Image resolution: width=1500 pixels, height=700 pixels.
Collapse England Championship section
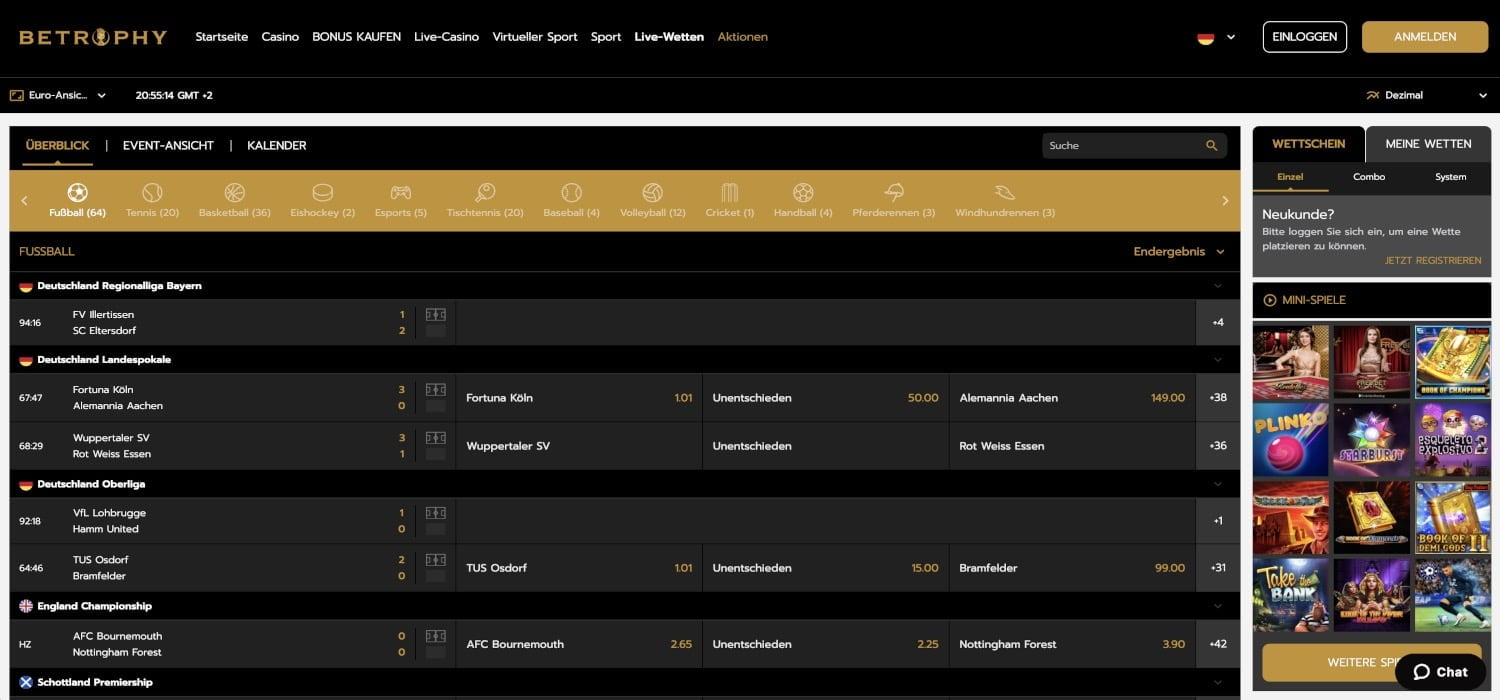click(1217, 606)
